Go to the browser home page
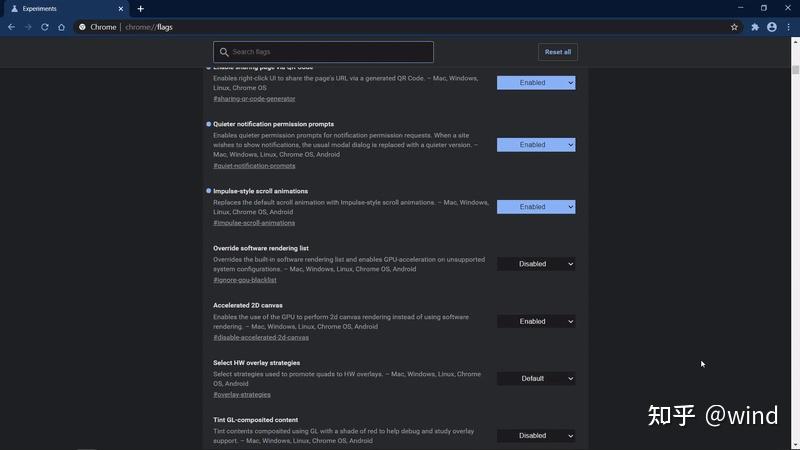The image size is (800, 450). click(61, 27)
